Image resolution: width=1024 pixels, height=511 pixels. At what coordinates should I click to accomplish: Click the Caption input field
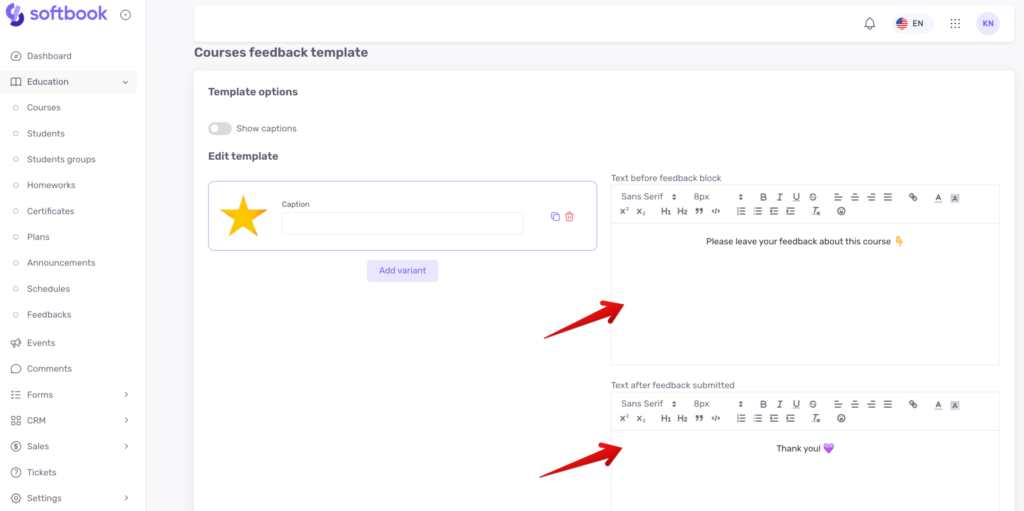402,223
